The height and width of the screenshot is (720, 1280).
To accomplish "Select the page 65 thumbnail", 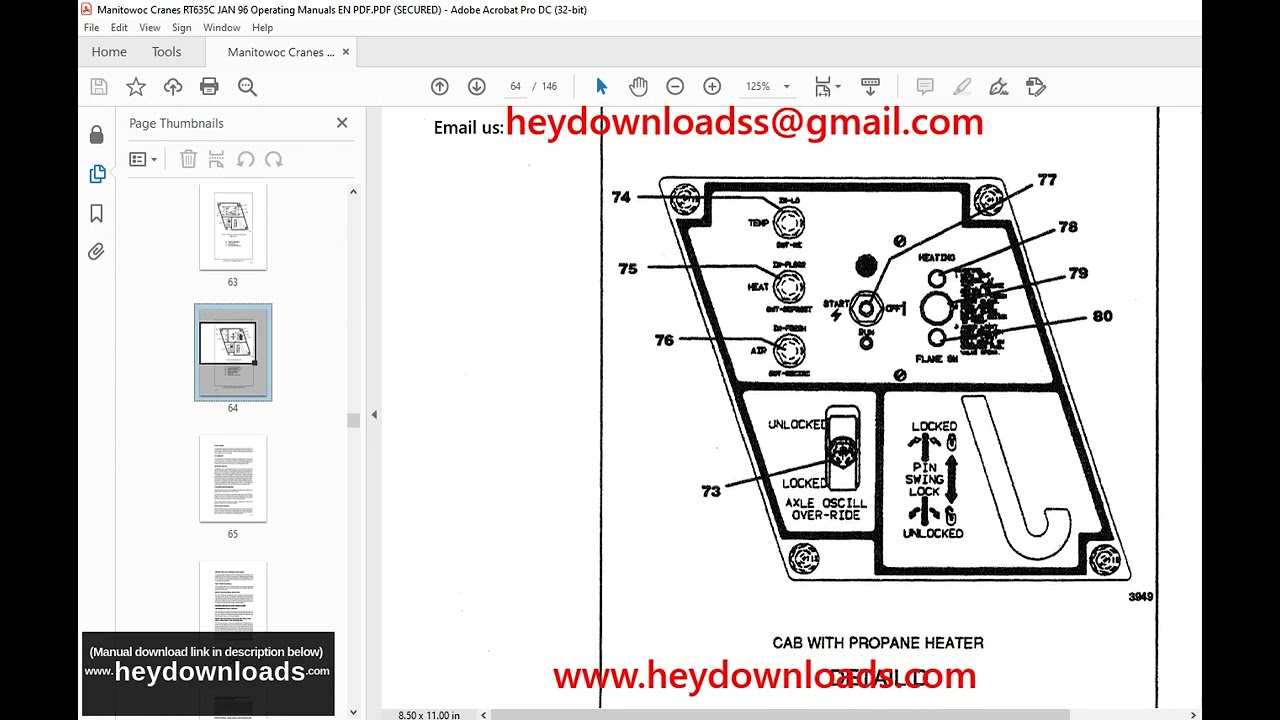I will coord(233,478).
